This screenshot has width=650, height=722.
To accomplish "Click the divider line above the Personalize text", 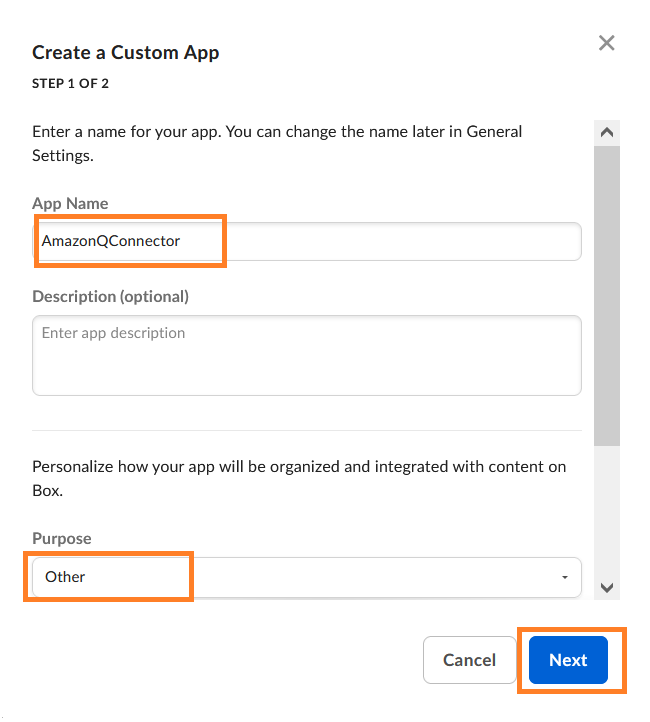I will coord(306,431).
